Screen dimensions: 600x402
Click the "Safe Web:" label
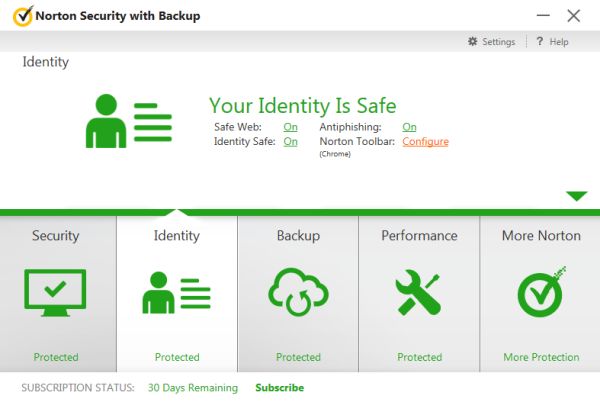coord(238,127)
